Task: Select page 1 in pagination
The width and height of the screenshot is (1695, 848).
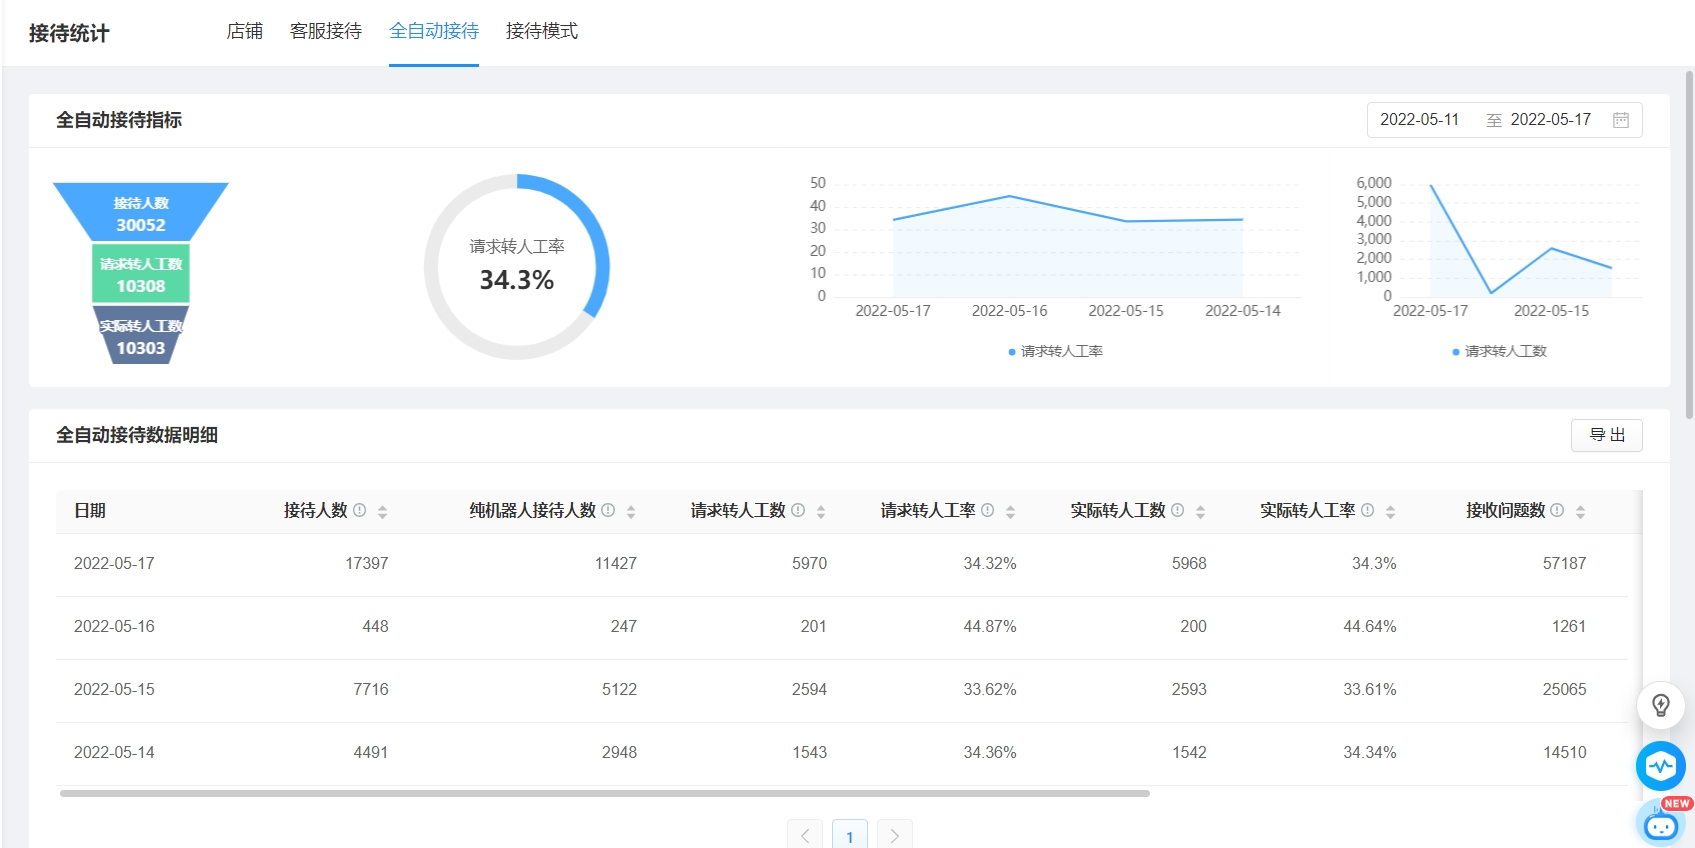Action: click(x=850, y=835)
